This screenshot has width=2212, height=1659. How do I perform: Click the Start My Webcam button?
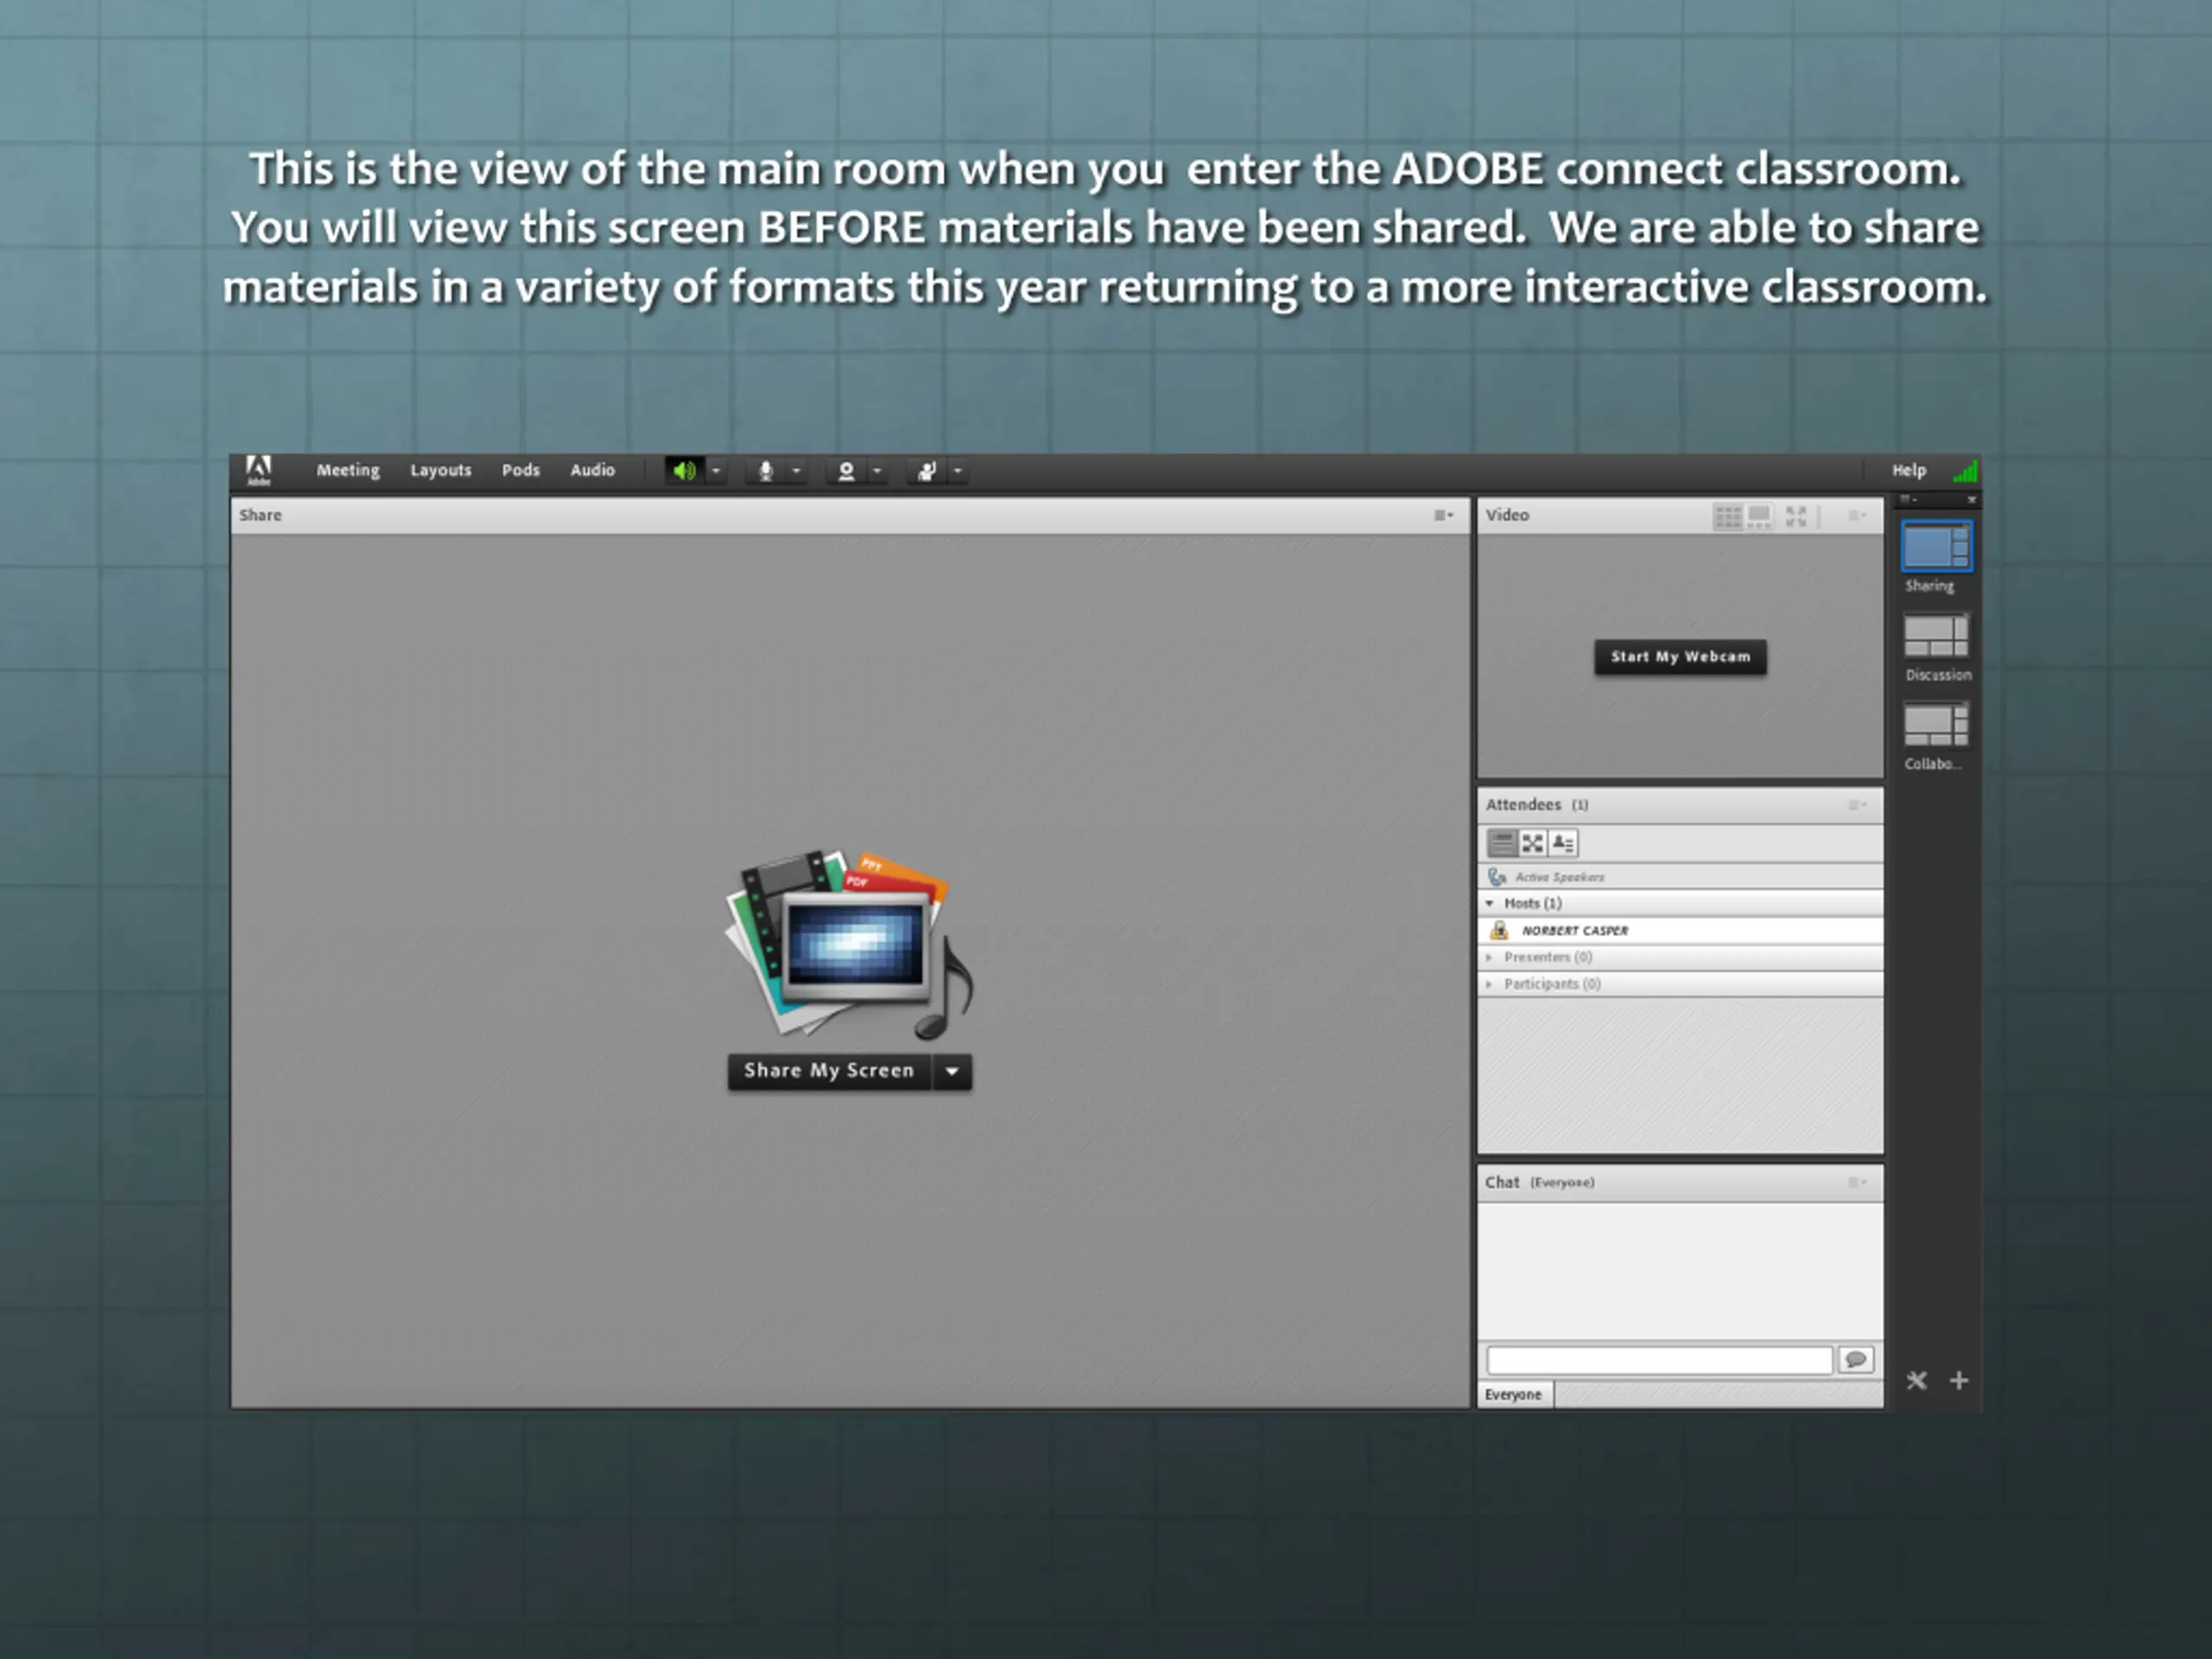pyautogui.click(x=1680, y=657)
